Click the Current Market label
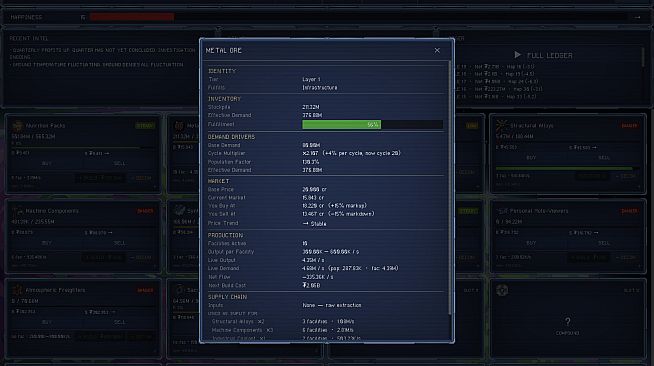Image resolution: width=654 pixels, height=366 pixels. click(x=226, y=198)
